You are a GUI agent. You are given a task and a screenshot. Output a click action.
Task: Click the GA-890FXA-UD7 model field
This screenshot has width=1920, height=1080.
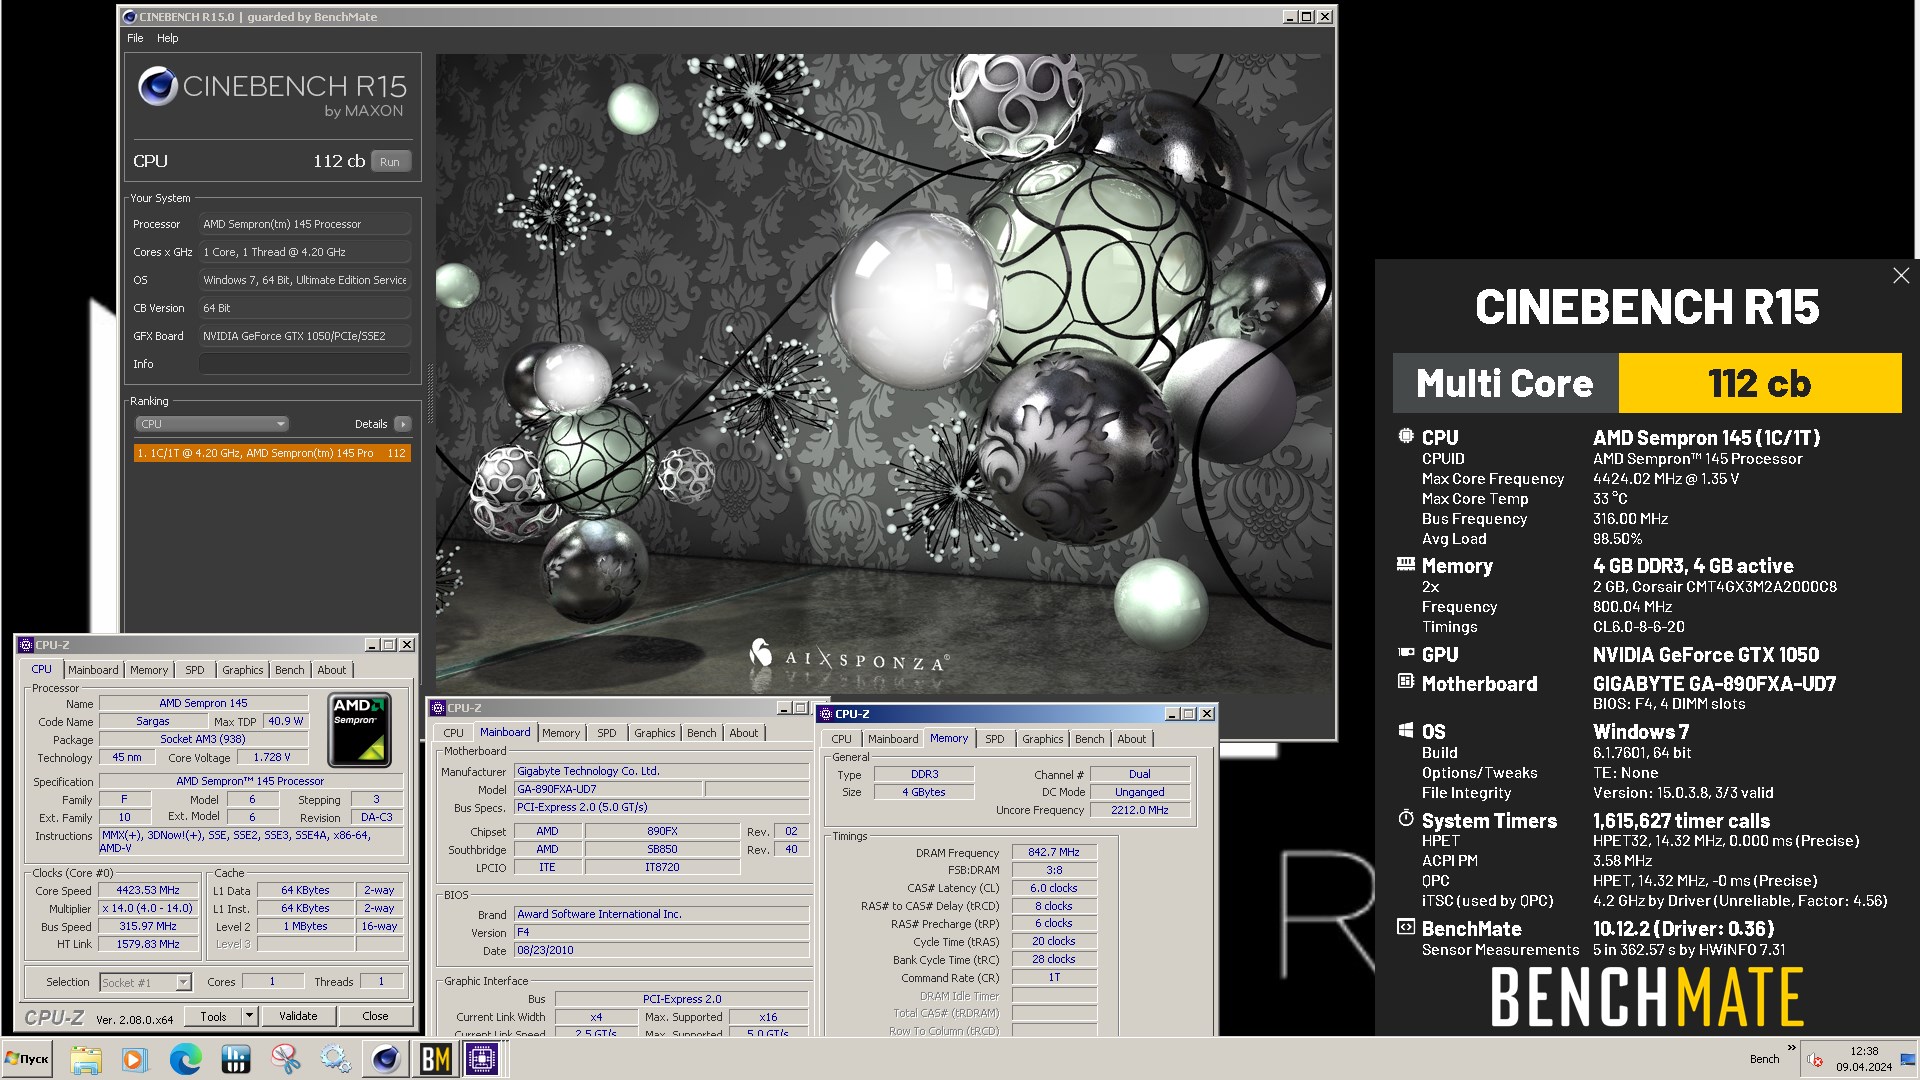pos(608,789)
